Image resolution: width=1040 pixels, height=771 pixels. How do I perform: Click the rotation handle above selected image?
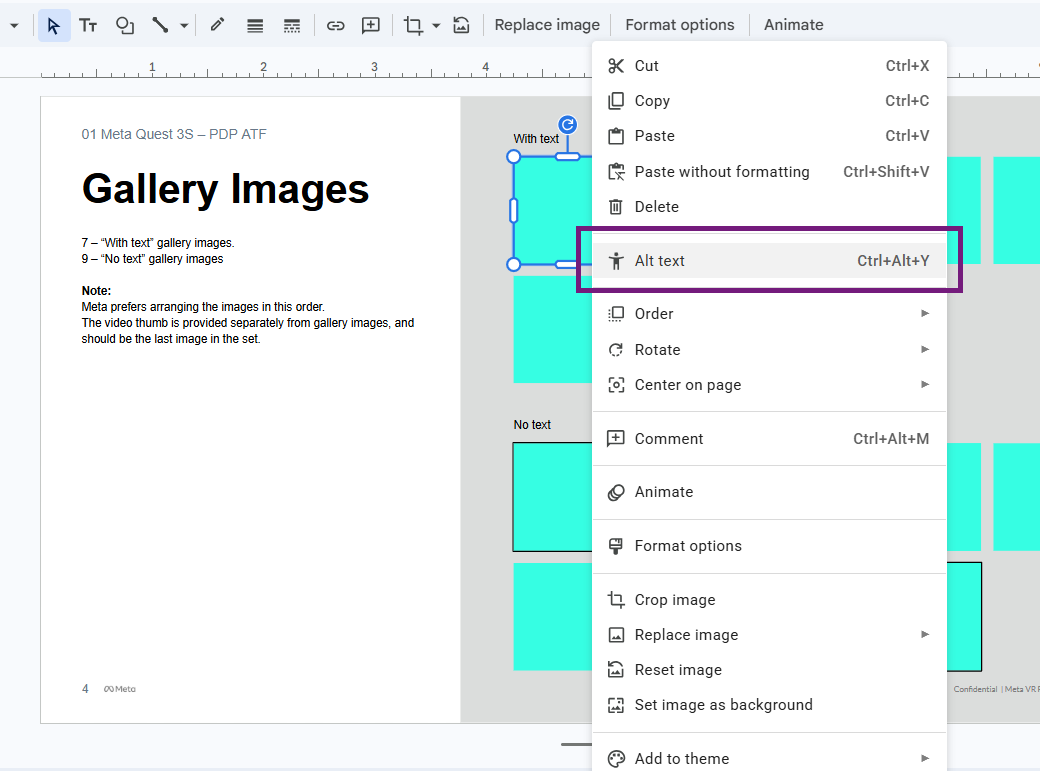pos(567,125)
